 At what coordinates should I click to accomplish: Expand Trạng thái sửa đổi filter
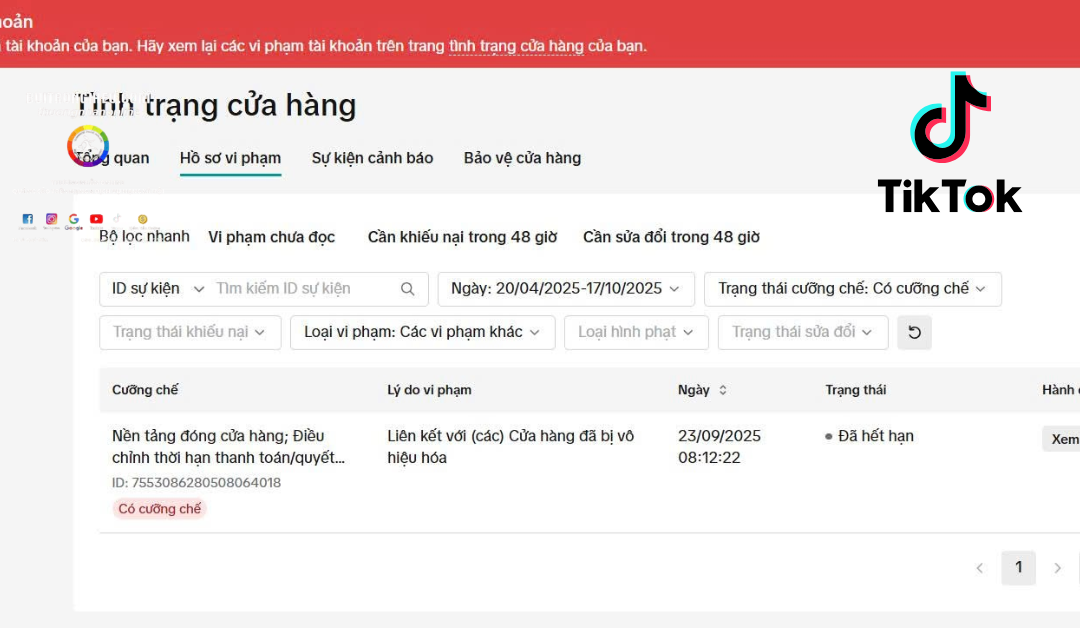click(803, 333)
